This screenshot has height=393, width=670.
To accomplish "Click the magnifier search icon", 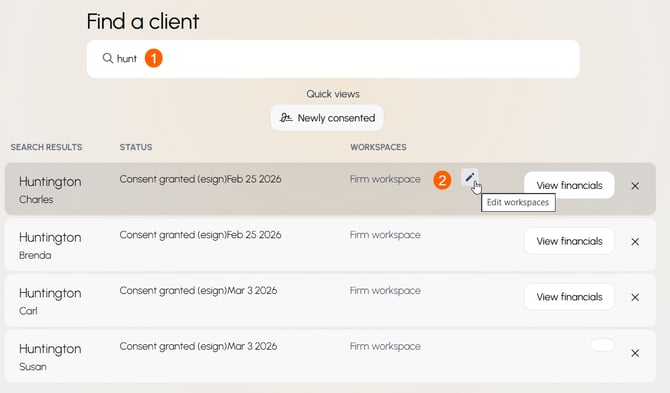I will [108, 58].
